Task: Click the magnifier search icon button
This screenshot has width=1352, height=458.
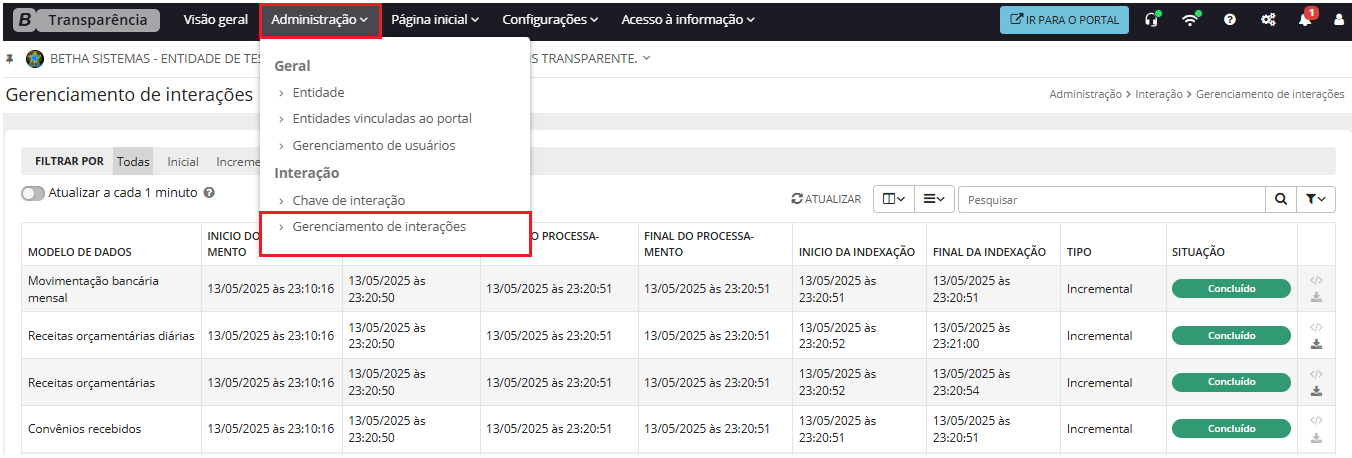Action: coord(1280,199)
